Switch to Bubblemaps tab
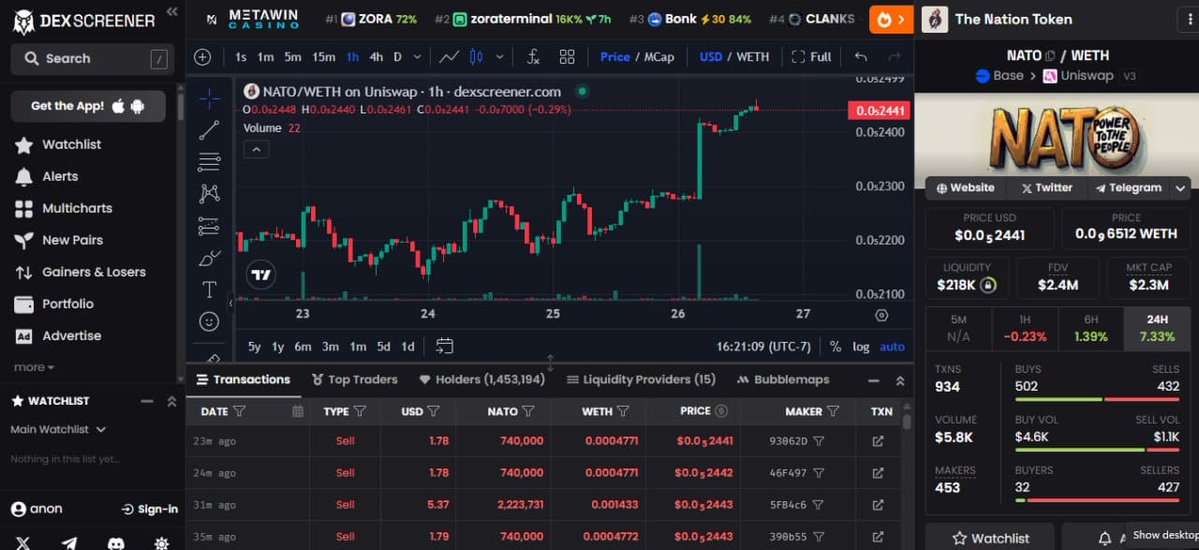The image size is (1199, 550). pos(782,379)
